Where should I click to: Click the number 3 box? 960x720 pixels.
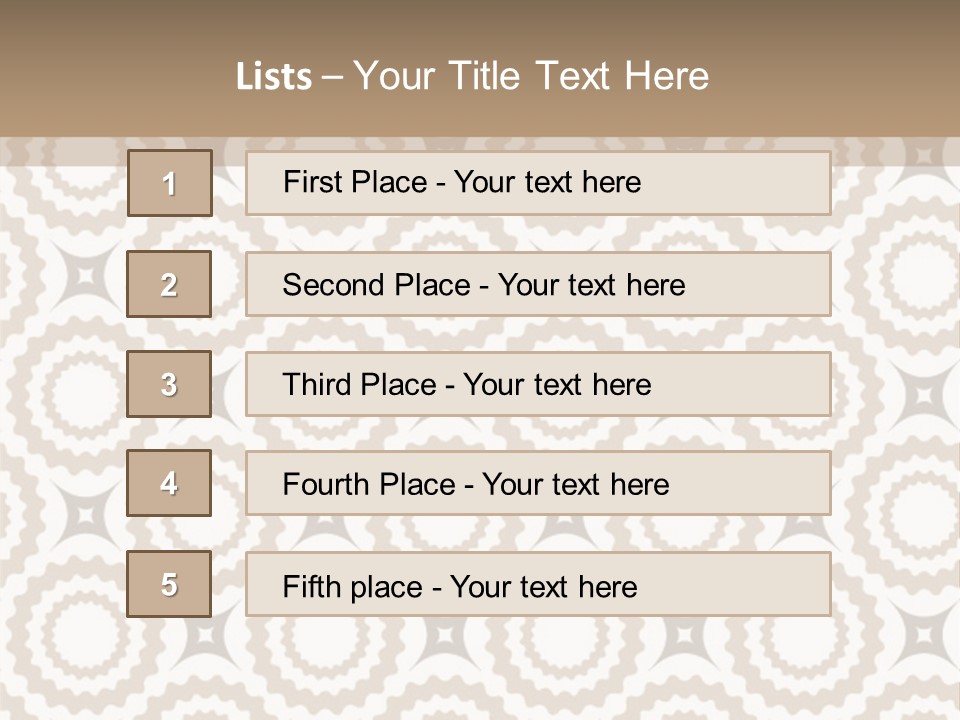pyautogui.click(x=169, y=384)
